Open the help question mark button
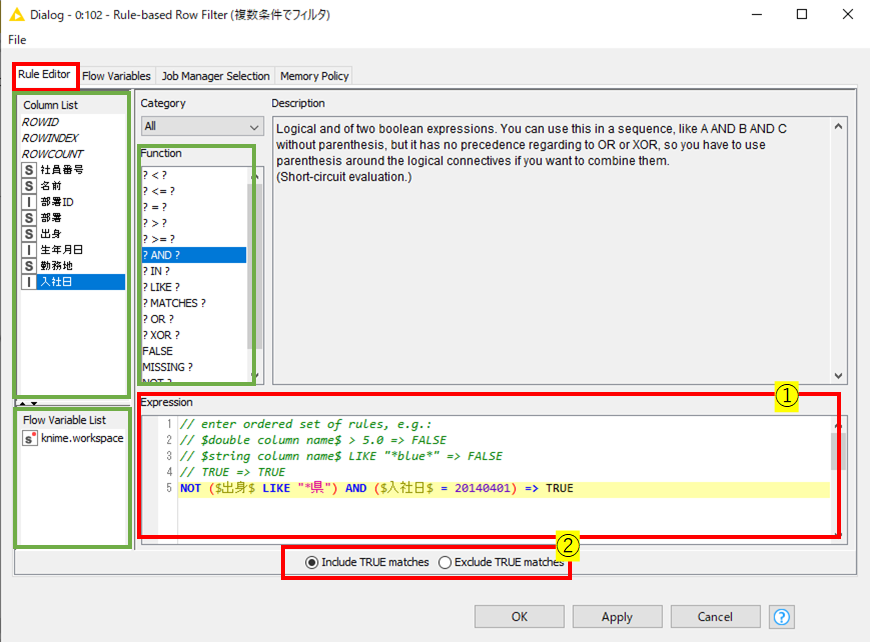 [781, 616]
